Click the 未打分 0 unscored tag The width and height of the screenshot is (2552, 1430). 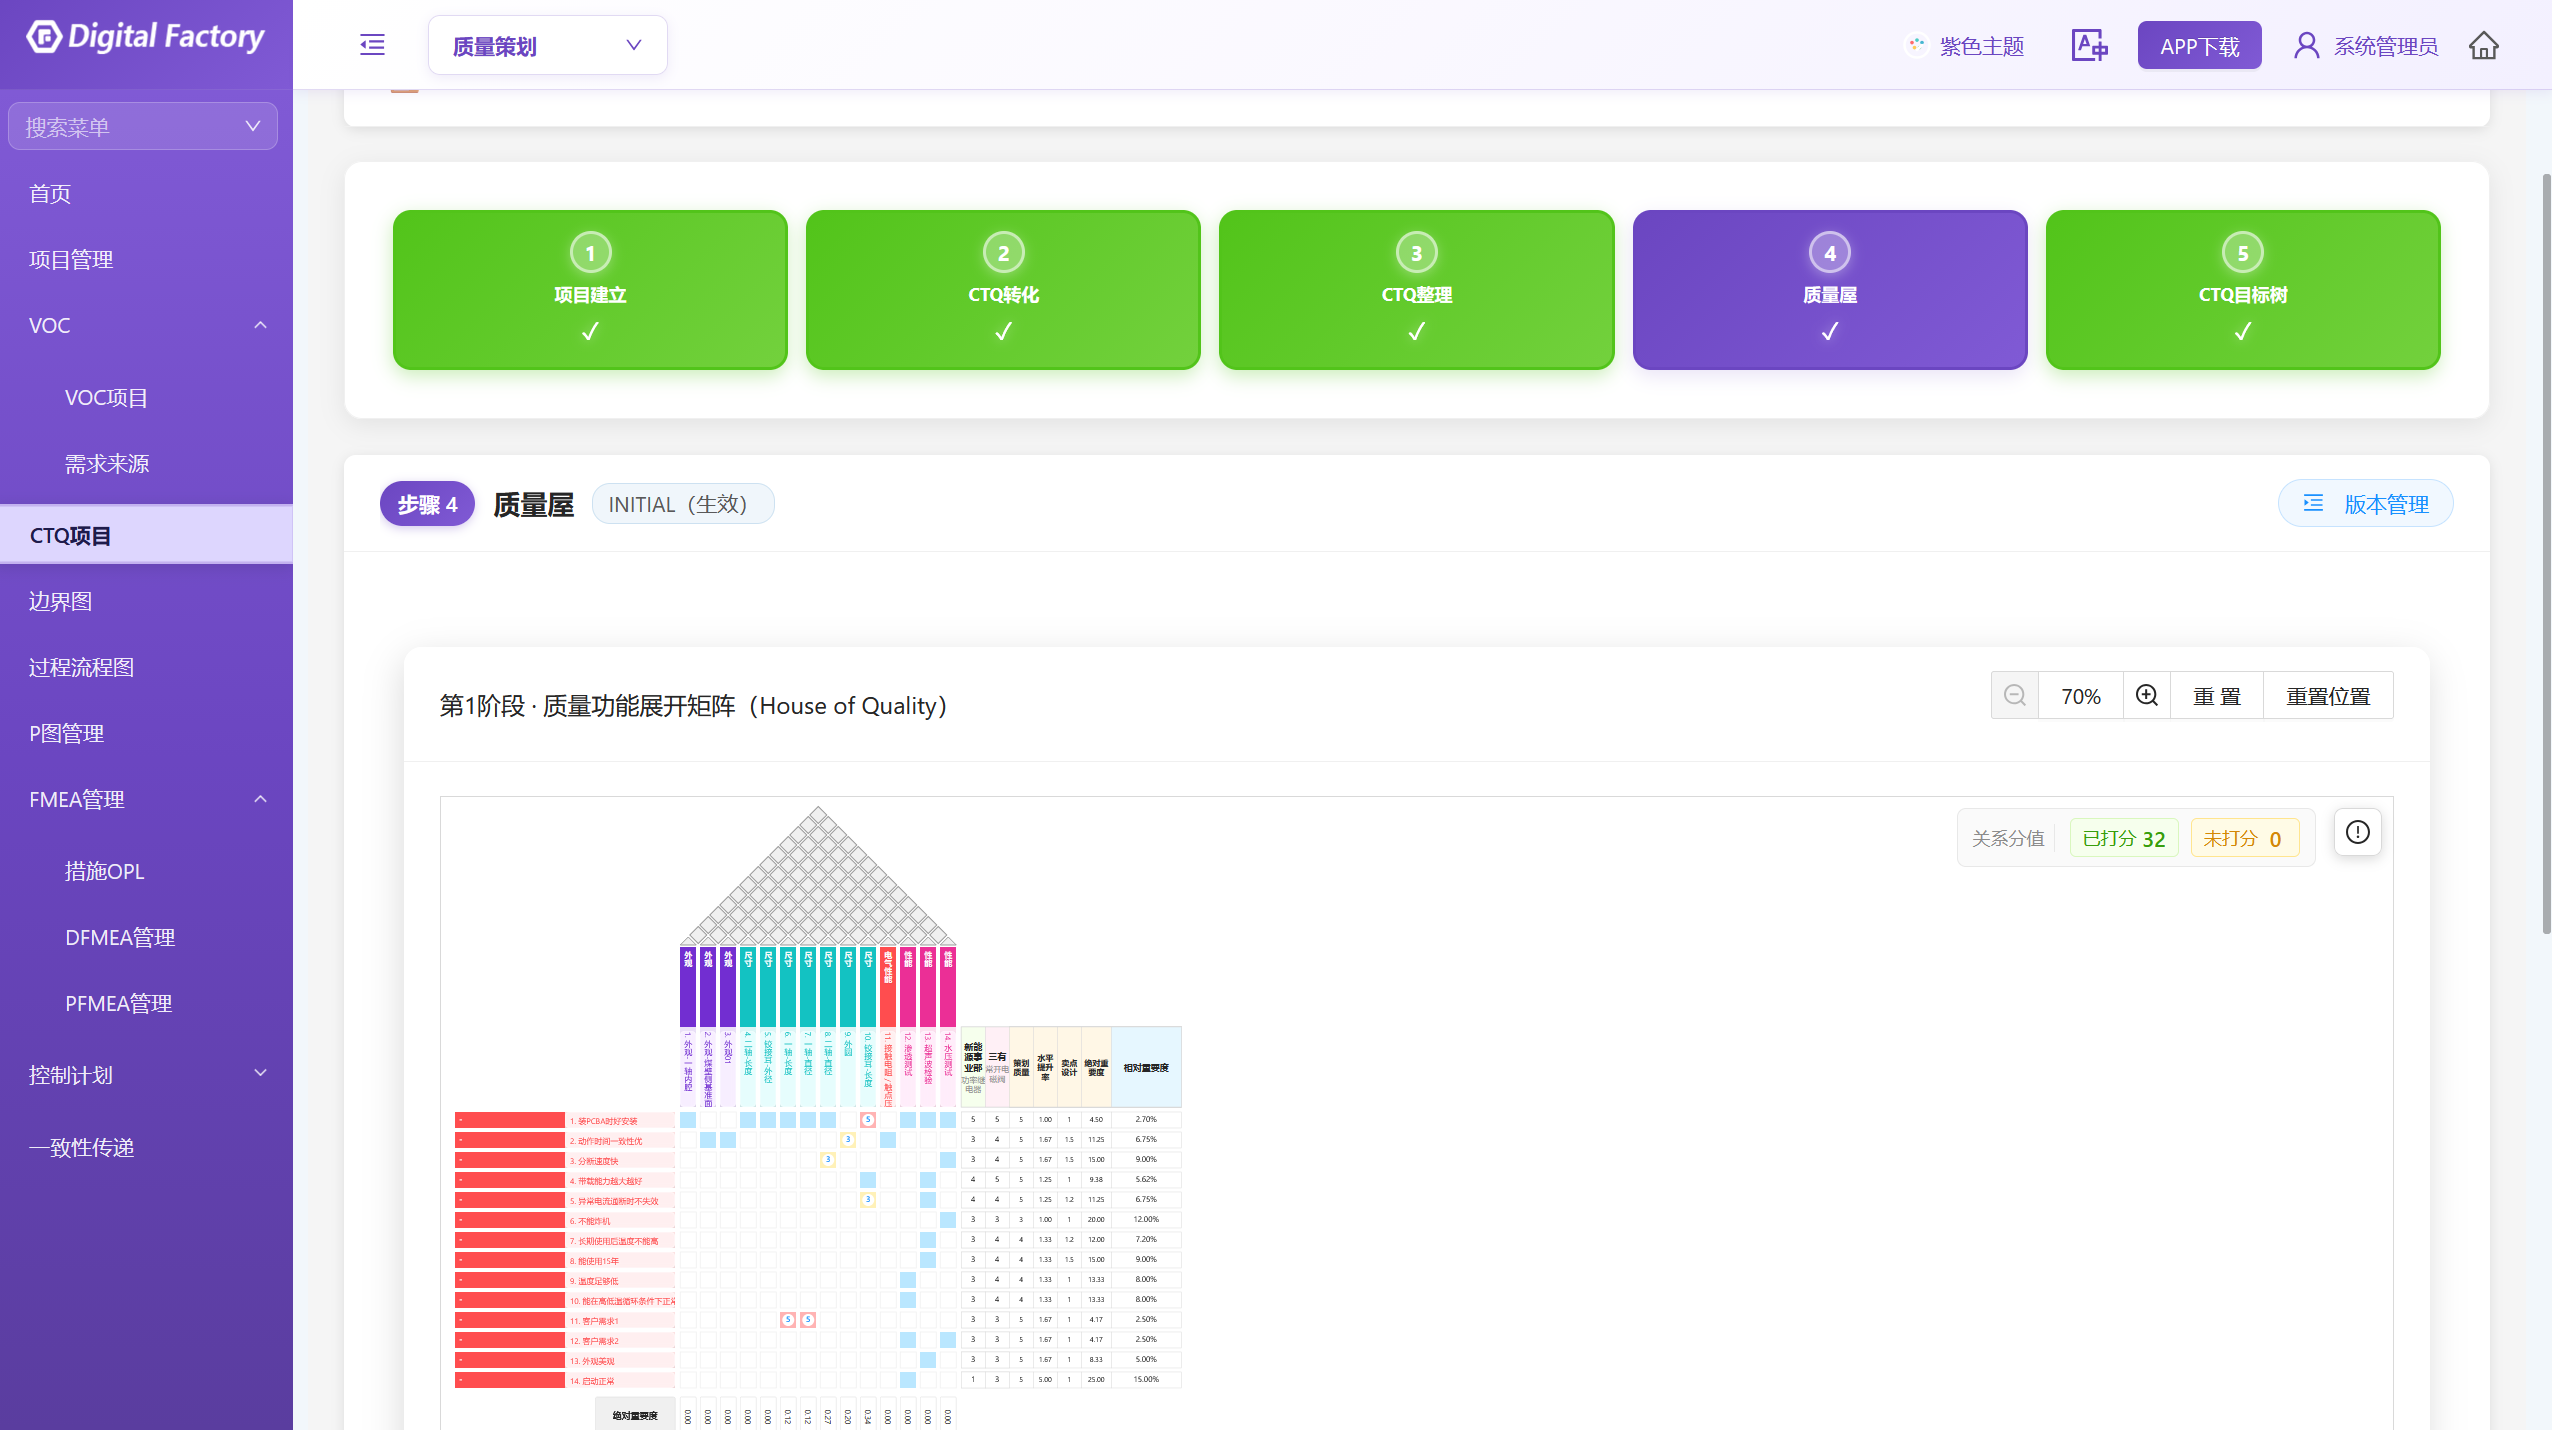click(2244, 839)
